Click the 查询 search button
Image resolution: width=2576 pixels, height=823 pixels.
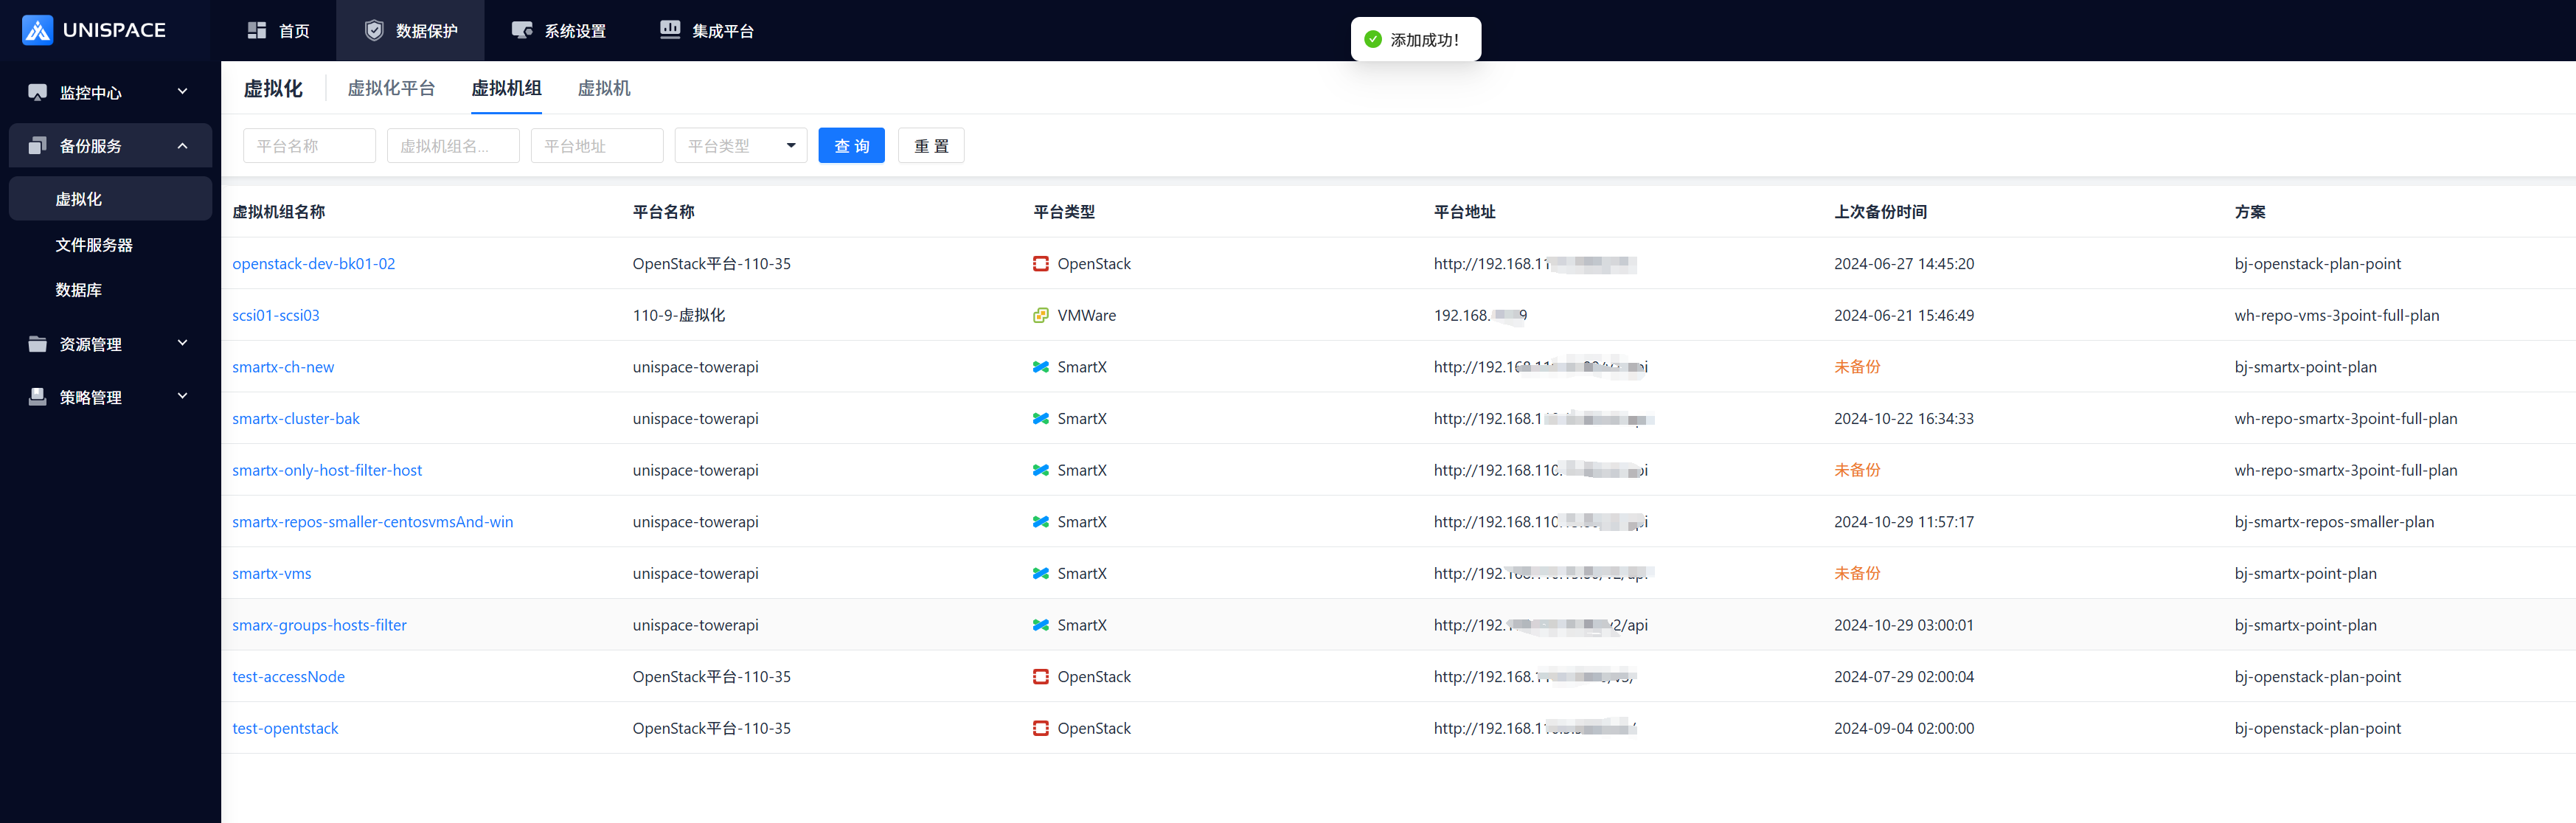coord(851,146)
